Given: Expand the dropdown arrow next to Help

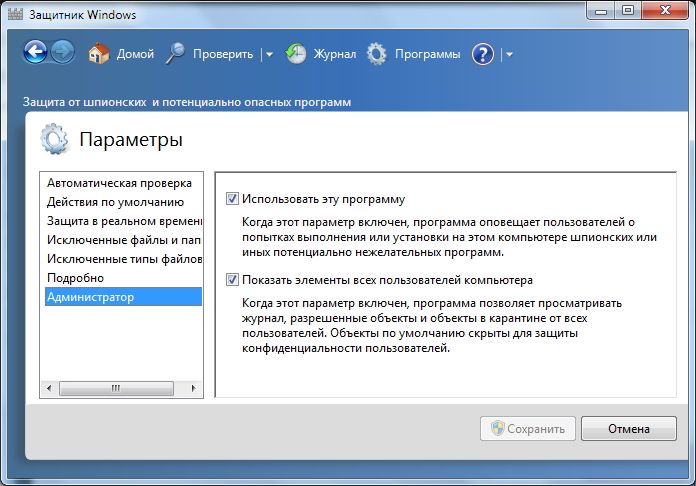Looking at the screenshot, I should [x=509, y=55].
